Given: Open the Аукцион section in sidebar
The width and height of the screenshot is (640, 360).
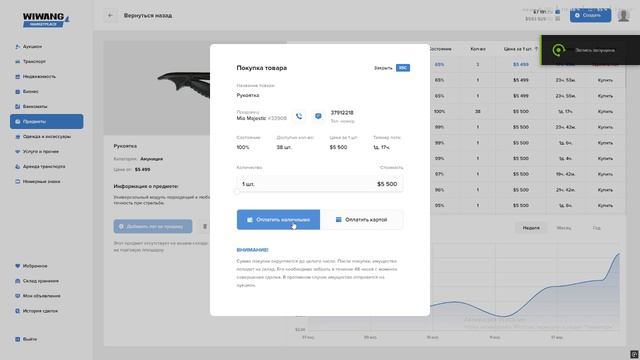Looking at the screenshot, I should tap(29, 47).
